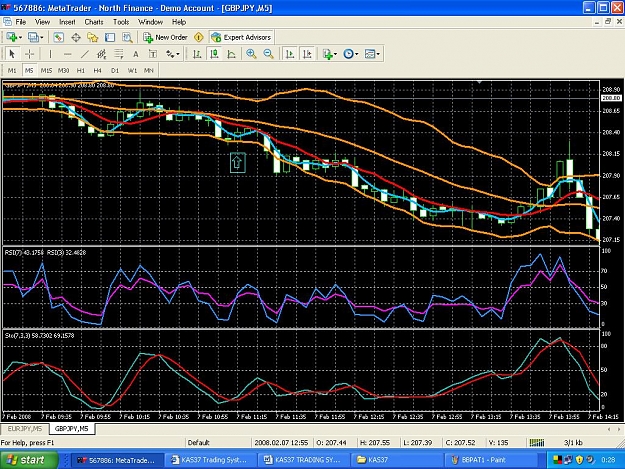Image resolution: width=625 pixels, height=469 pixels.
Task: Toggle the chart Auto Scroll button
Action: (x=290, y=54)
